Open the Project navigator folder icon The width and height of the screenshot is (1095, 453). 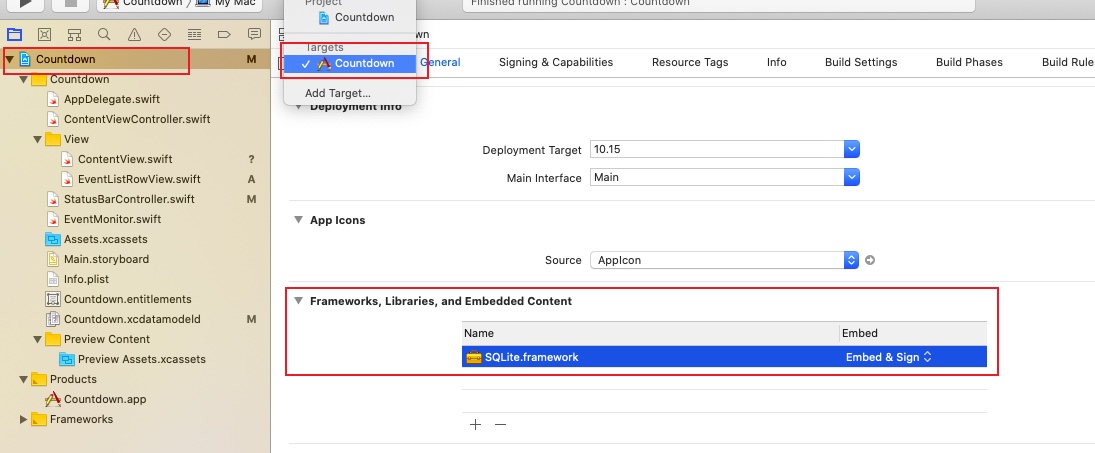click(x=14, y=34)
